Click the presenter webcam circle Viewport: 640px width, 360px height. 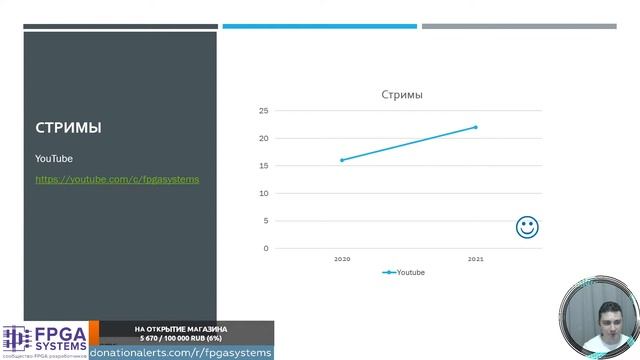[x=599, y=317]
